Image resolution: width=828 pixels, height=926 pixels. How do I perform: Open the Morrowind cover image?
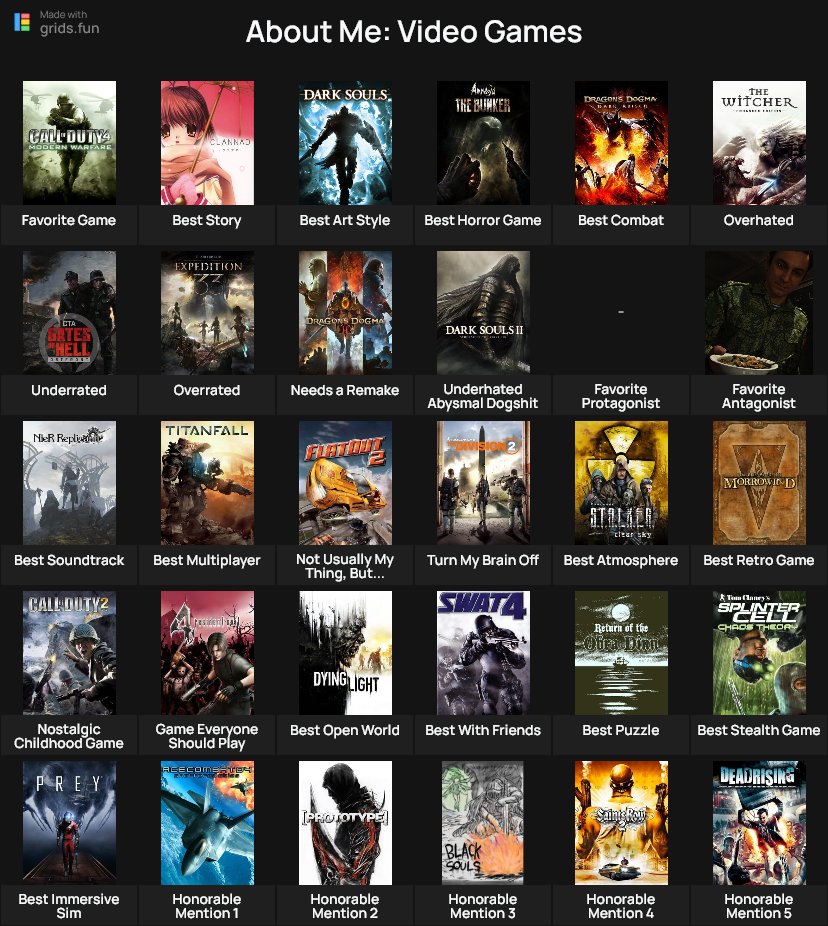pos(759,483)
